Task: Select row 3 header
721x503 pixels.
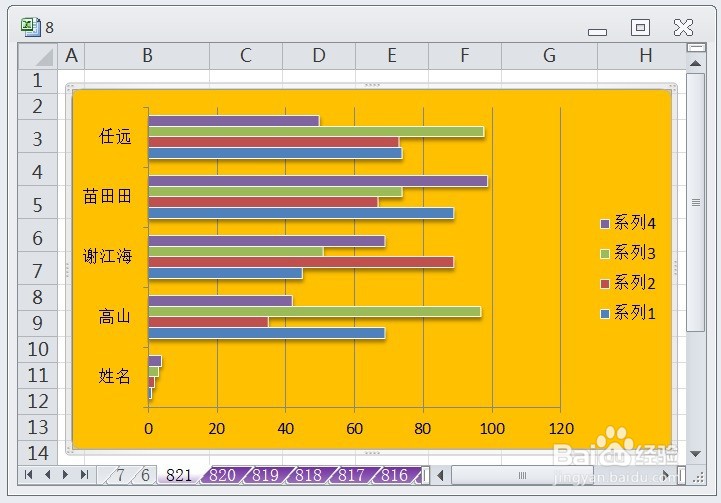Action: [x=38, y=138]
